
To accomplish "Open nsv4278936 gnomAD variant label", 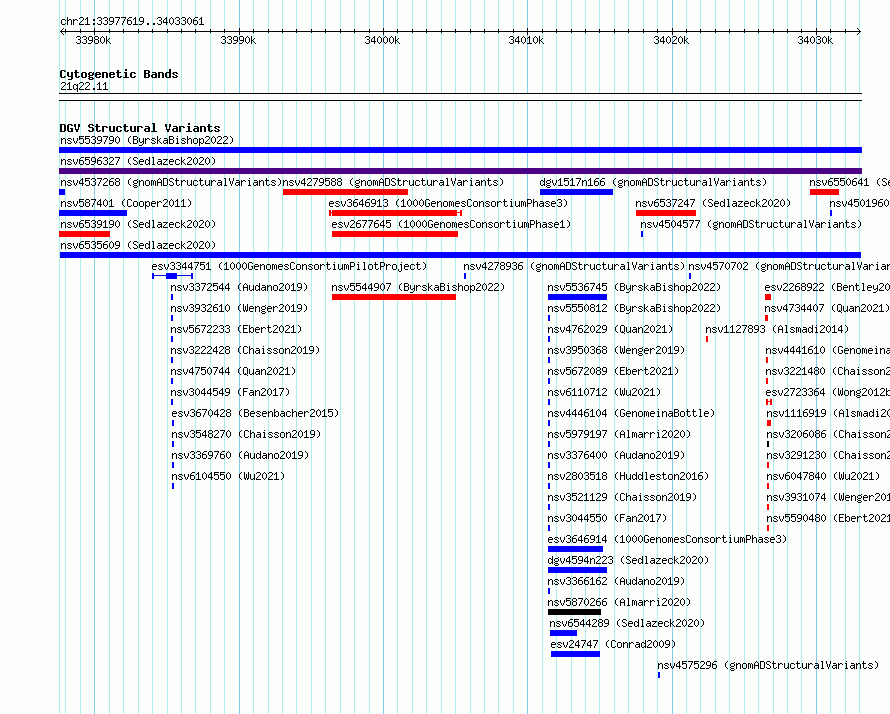I will [574, 266].
